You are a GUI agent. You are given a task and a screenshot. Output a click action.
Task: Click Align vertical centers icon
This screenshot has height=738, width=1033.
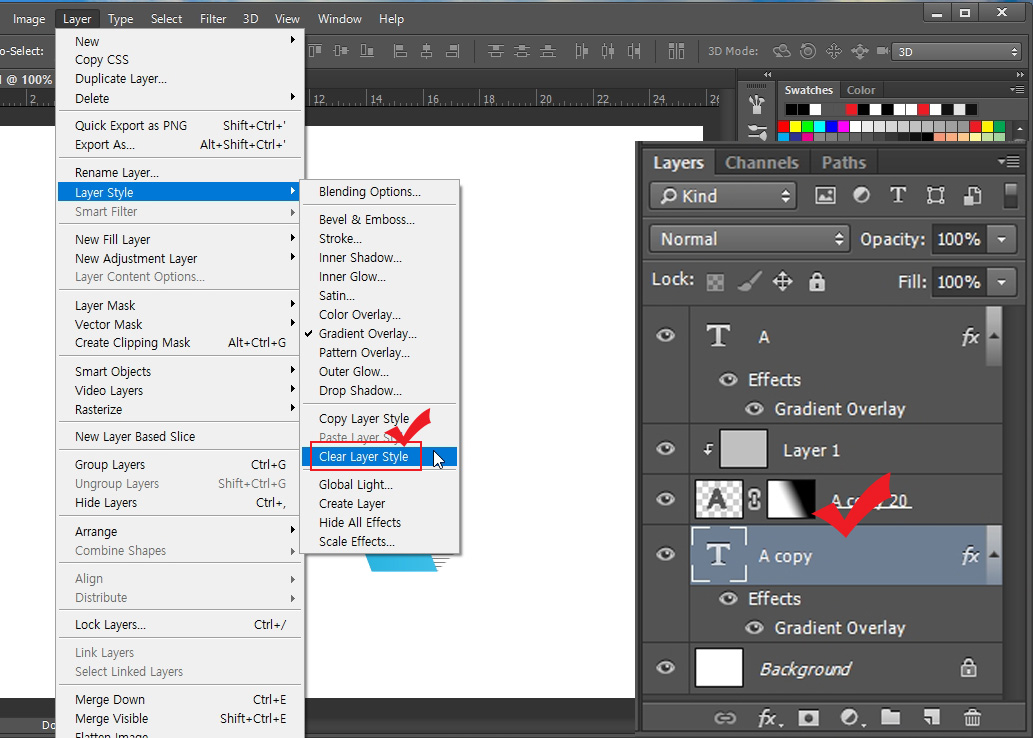point(341,51)
